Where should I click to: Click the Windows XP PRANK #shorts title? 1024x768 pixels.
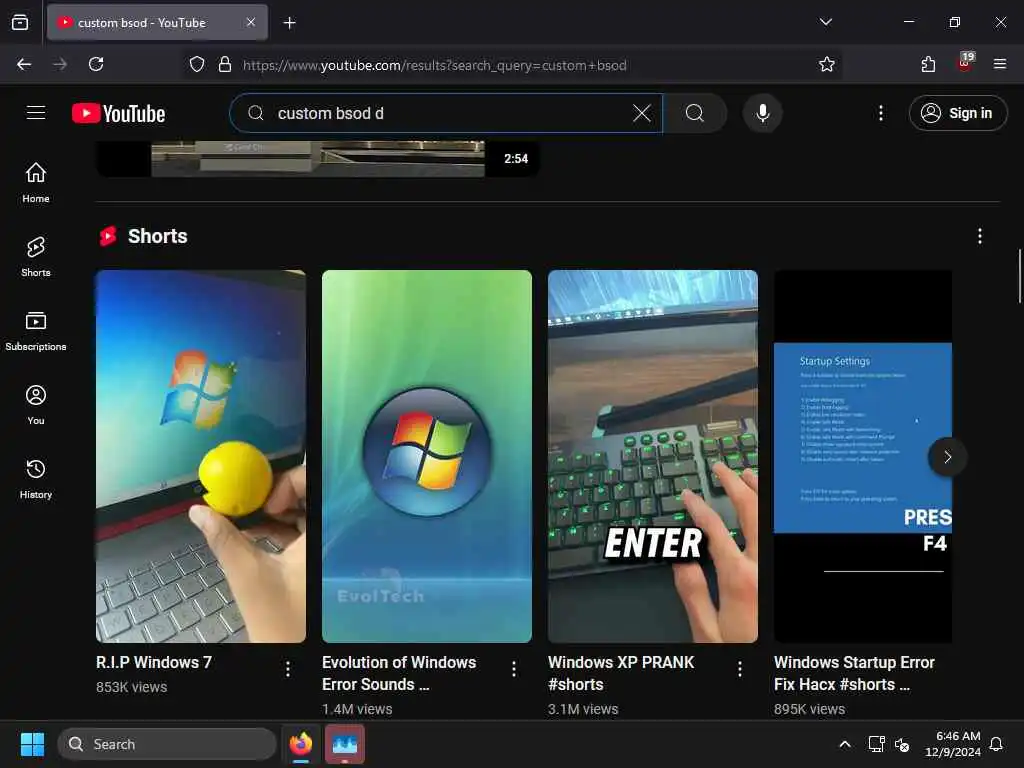click(x=621, y=673)
